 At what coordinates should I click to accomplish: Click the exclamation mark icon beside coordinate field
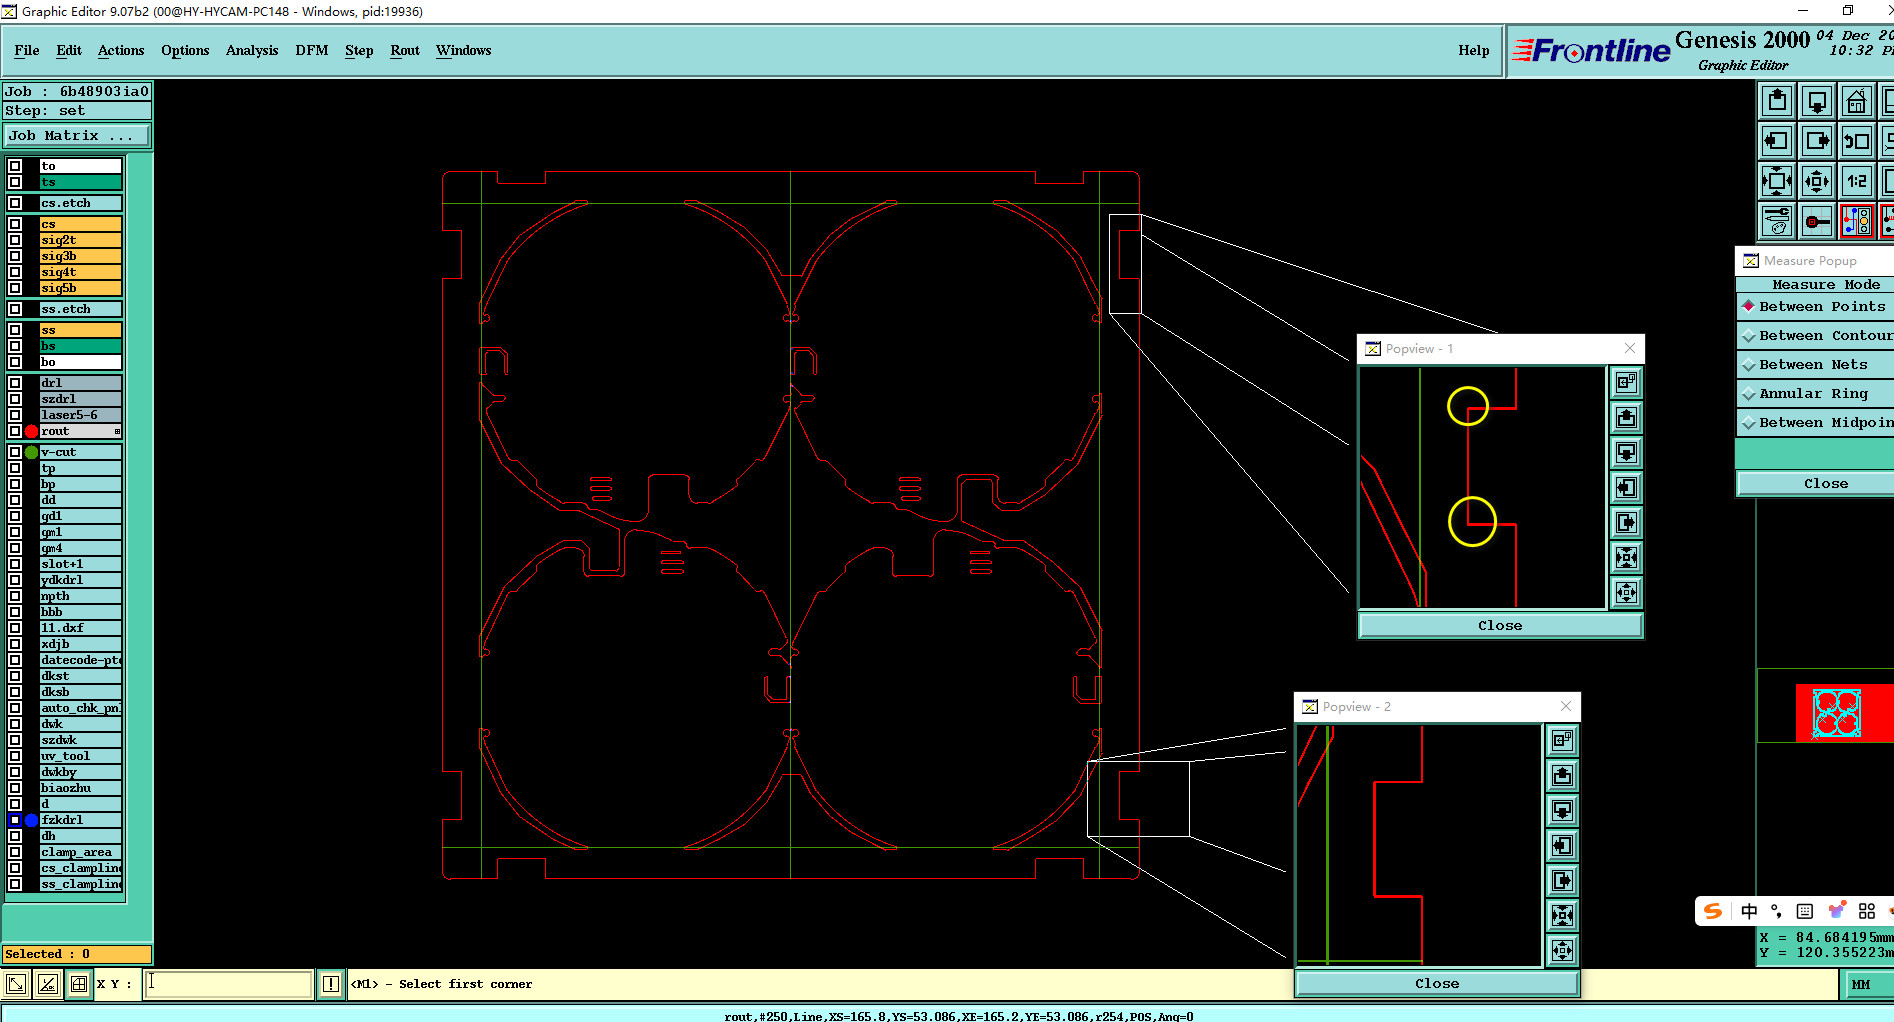[x=331, y=984]
